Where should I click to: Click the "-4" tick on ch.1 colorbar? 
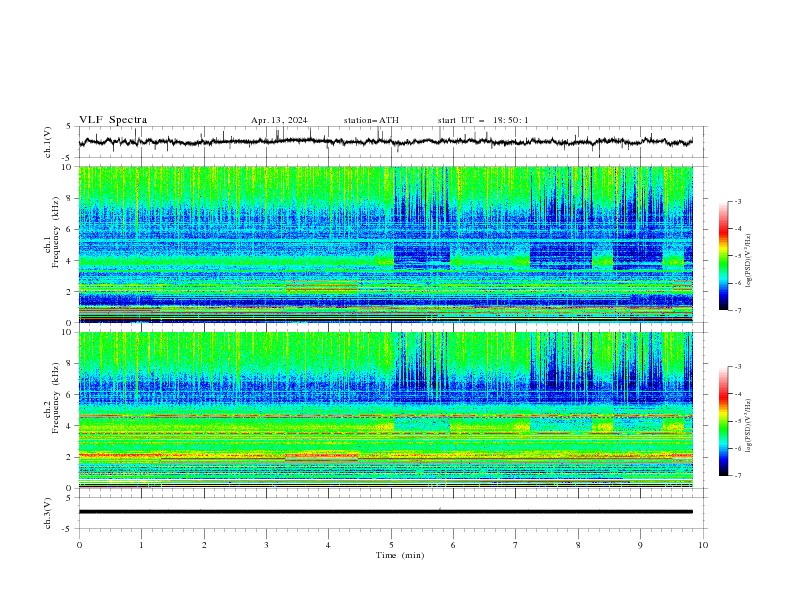738,229
